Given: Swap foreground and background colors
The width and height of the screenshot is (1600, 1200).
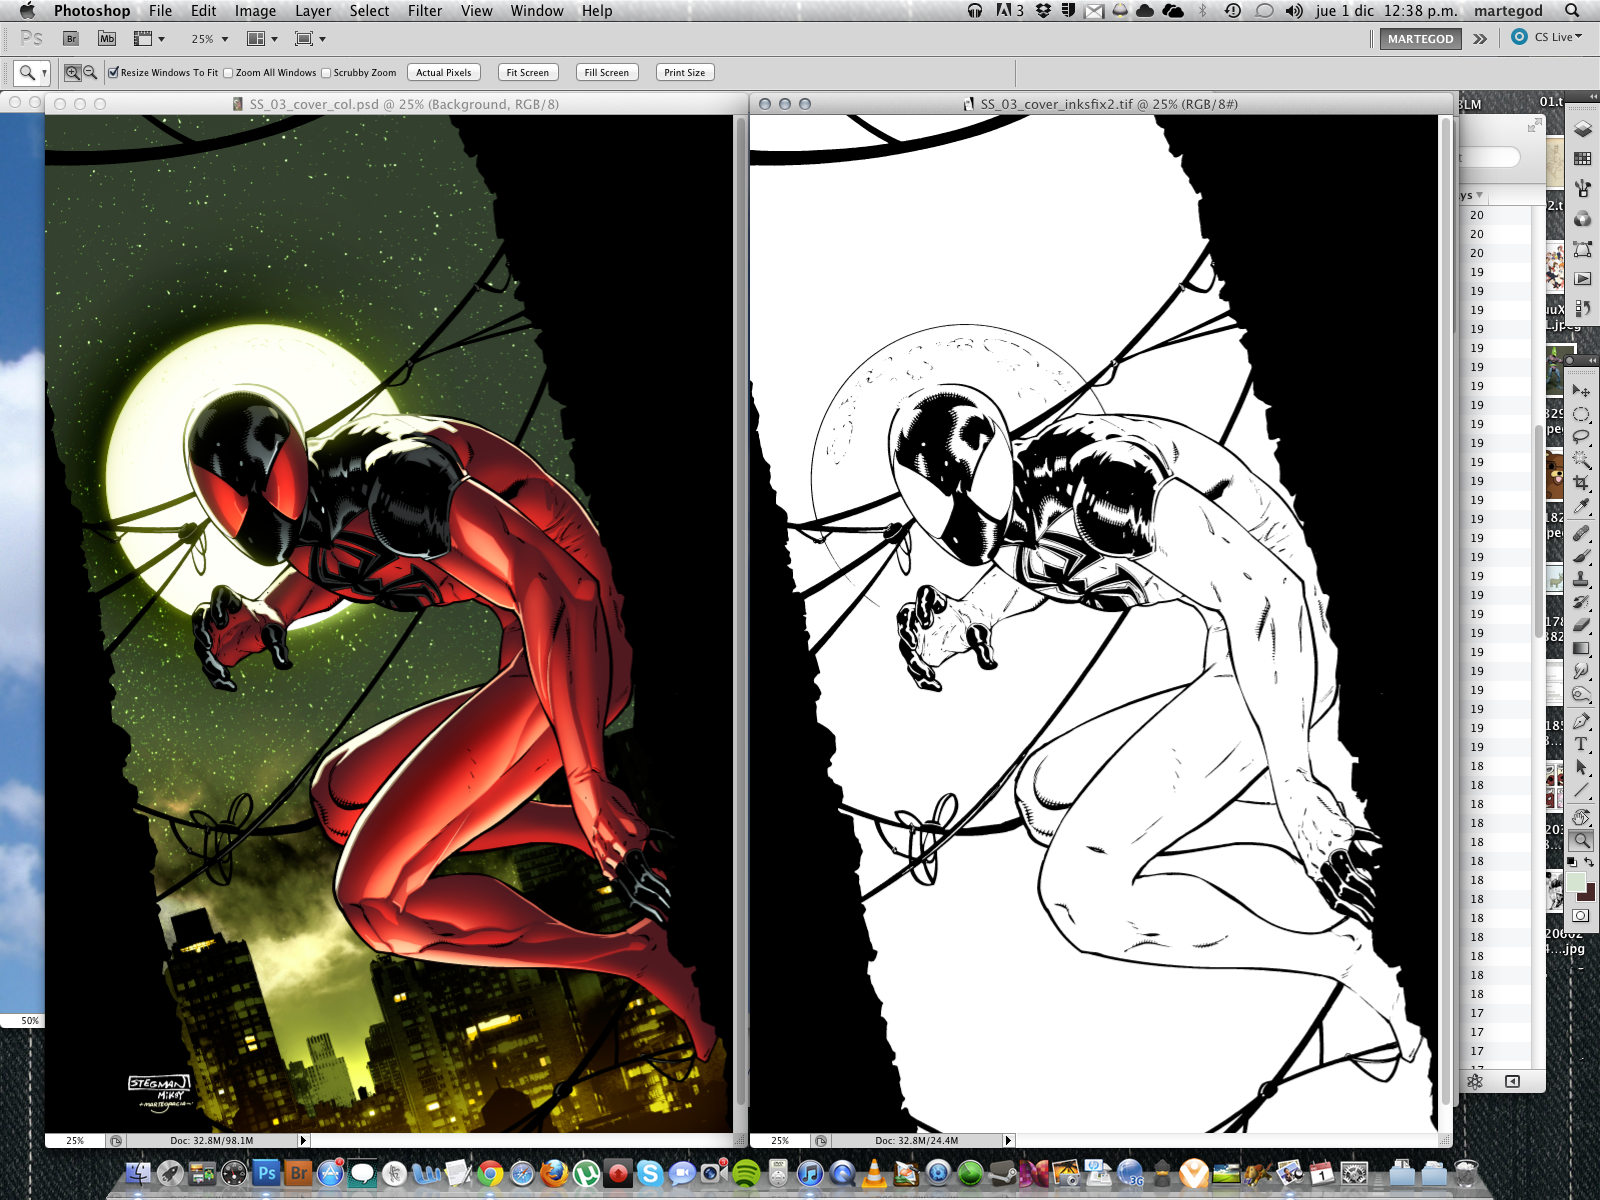Looking at the screenshot, I should pos(1589,862).
